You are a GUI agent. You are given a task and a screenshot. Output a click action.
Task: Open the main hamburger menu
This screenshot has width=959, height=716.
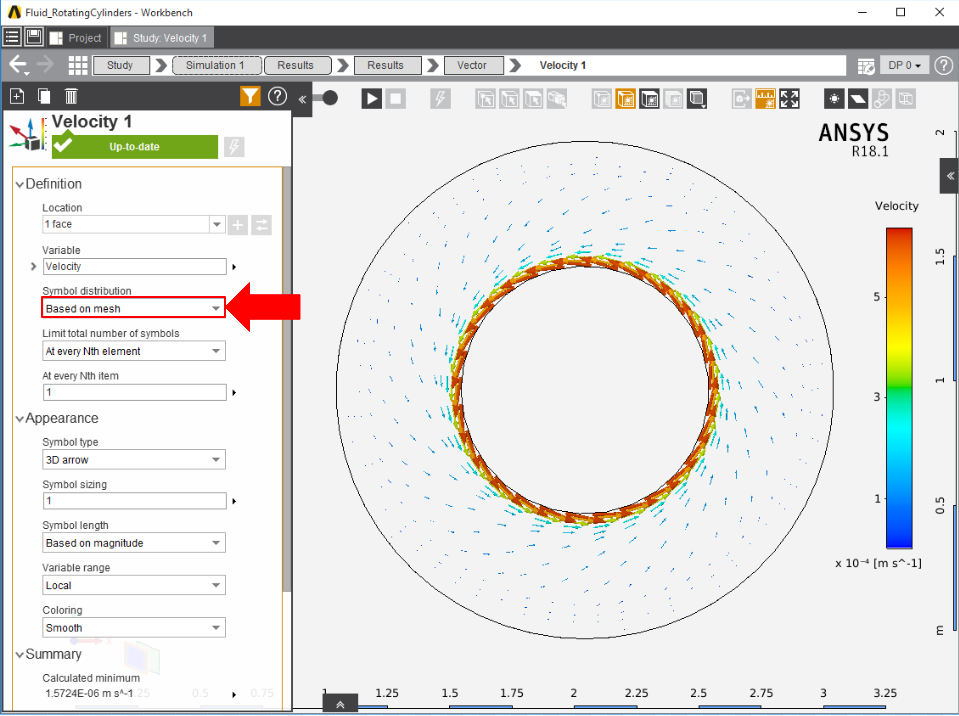tap(12, 37)
